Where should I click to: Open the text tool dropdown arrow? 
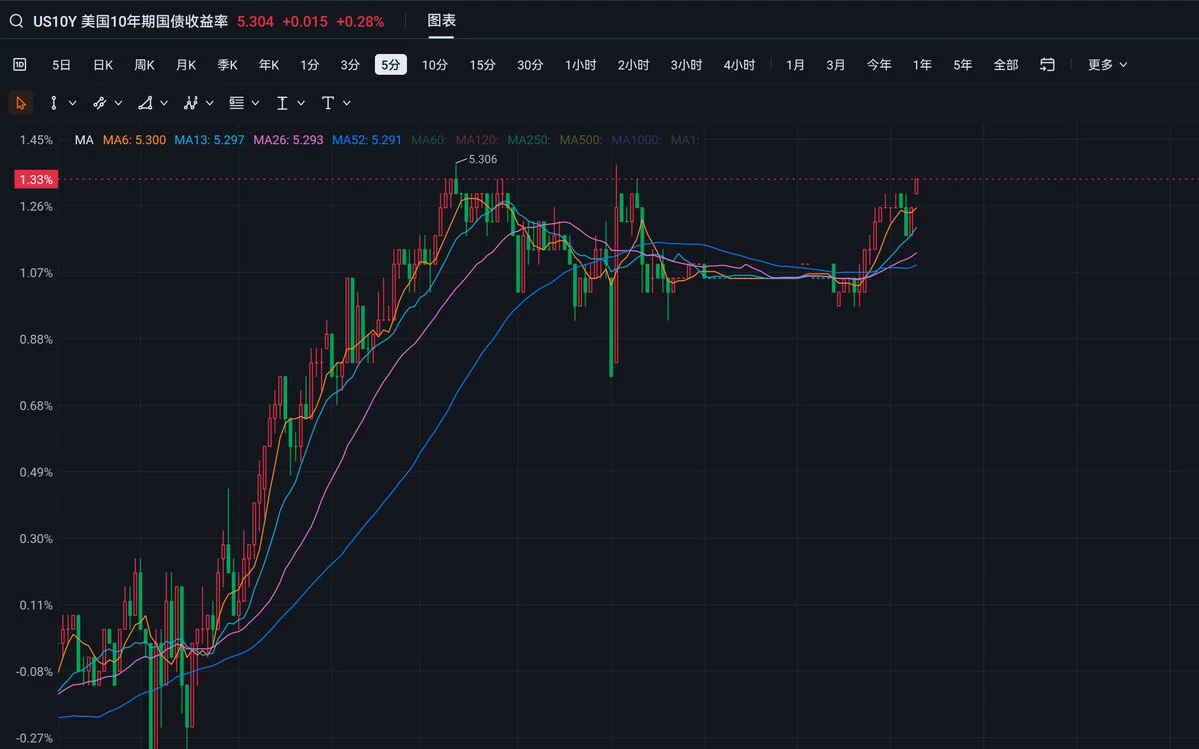347,103
